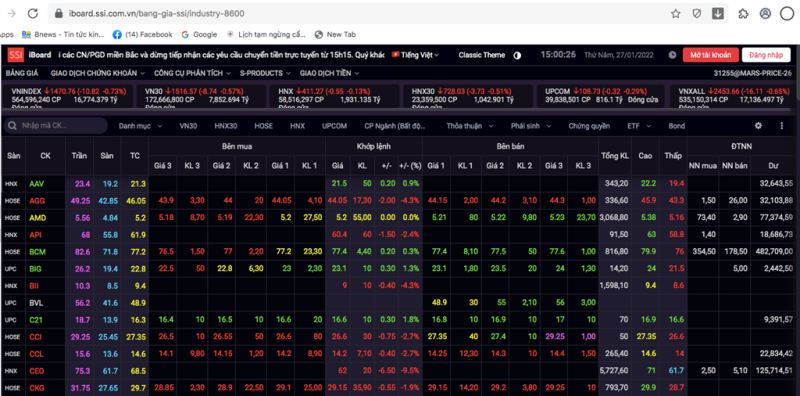
Task: Open the BẢNG GIÁ menu
Action: pos(22,73)
